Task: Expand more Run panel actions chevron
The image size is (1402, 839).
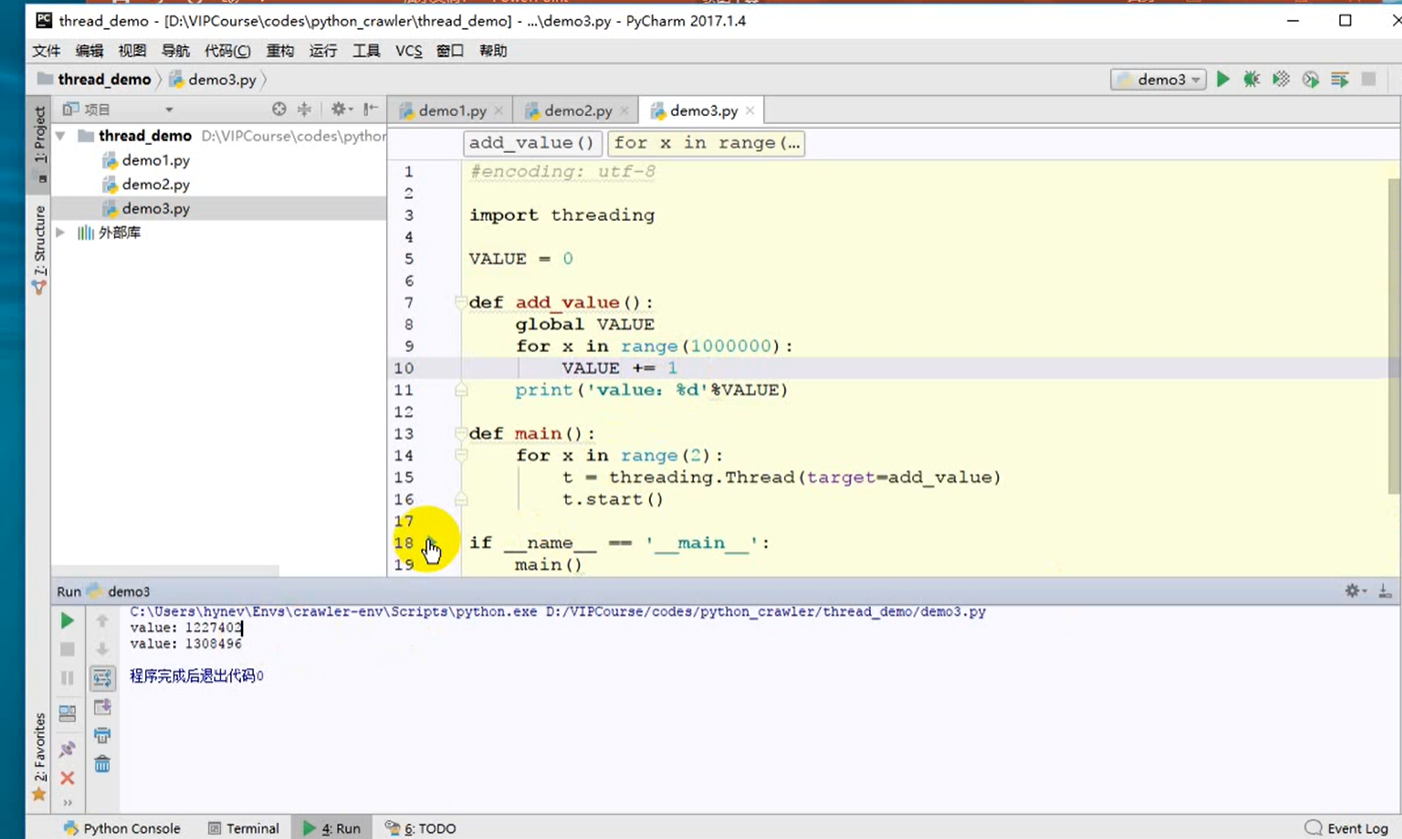Action: click(67, 802)
